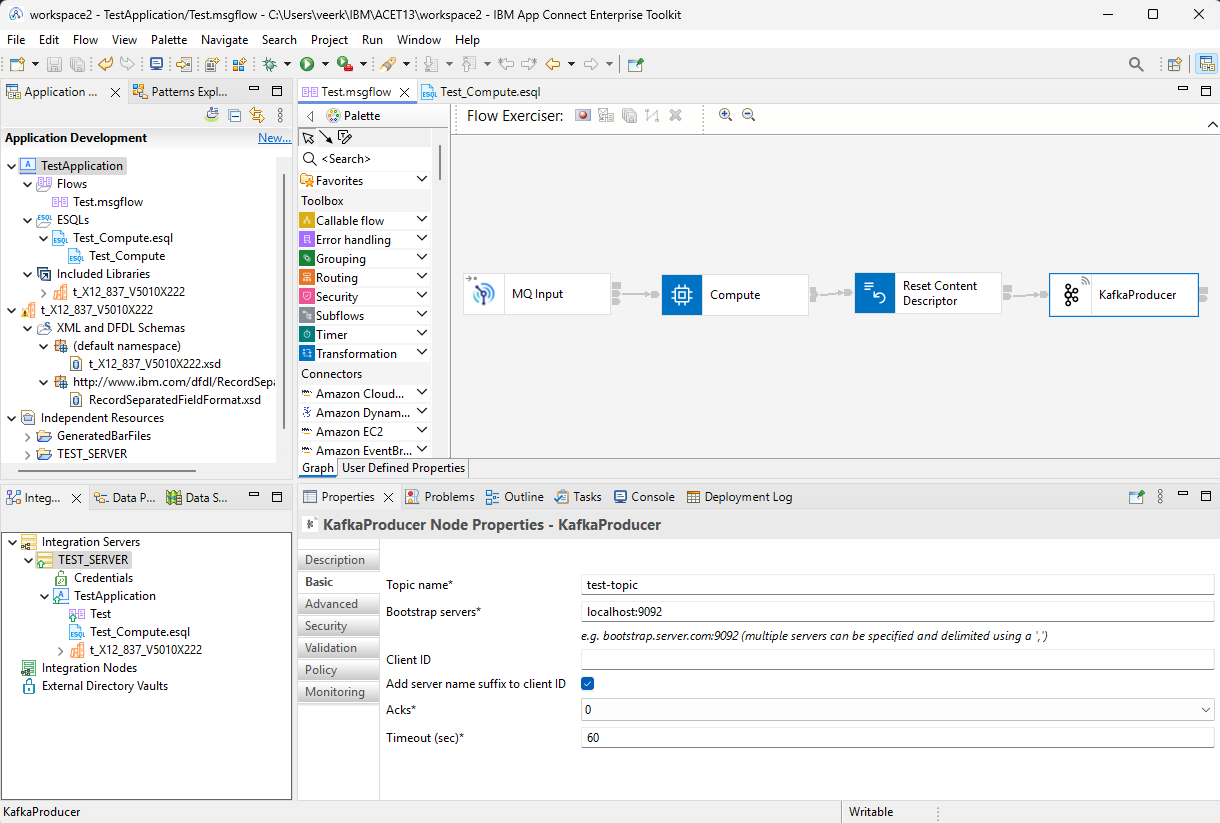The height and width of the screenshot is (823, 1220).
Task: Open the Palette menu
Action: [169, 40]
